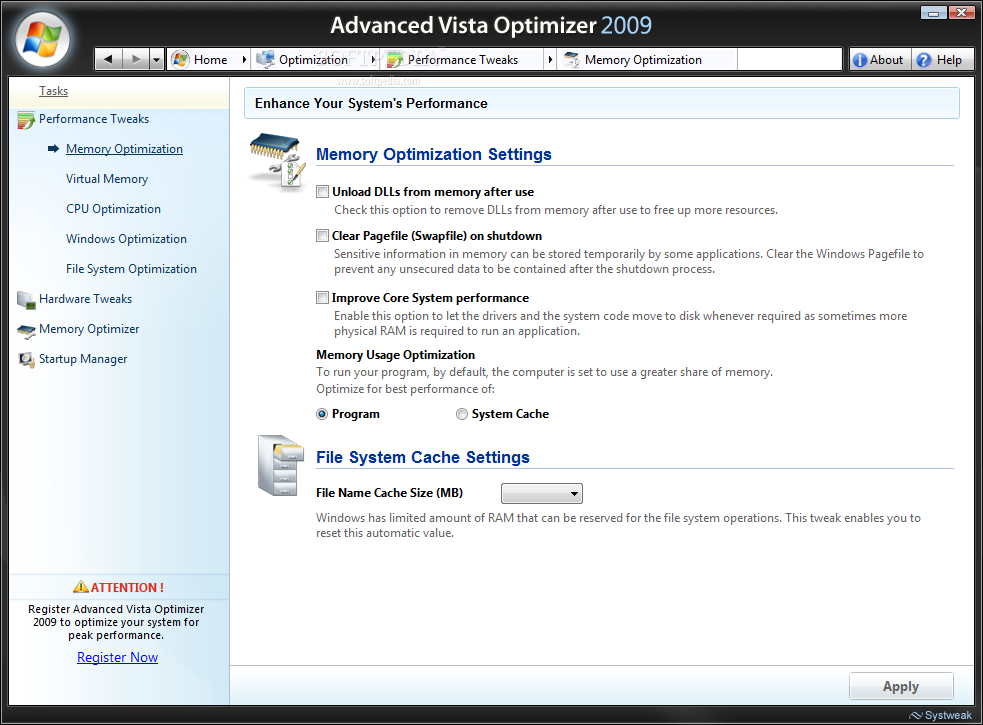Expand the arrow after Performance Tweaks breadcrumb
Screen dimensions: 983x725
click(550, 60)
